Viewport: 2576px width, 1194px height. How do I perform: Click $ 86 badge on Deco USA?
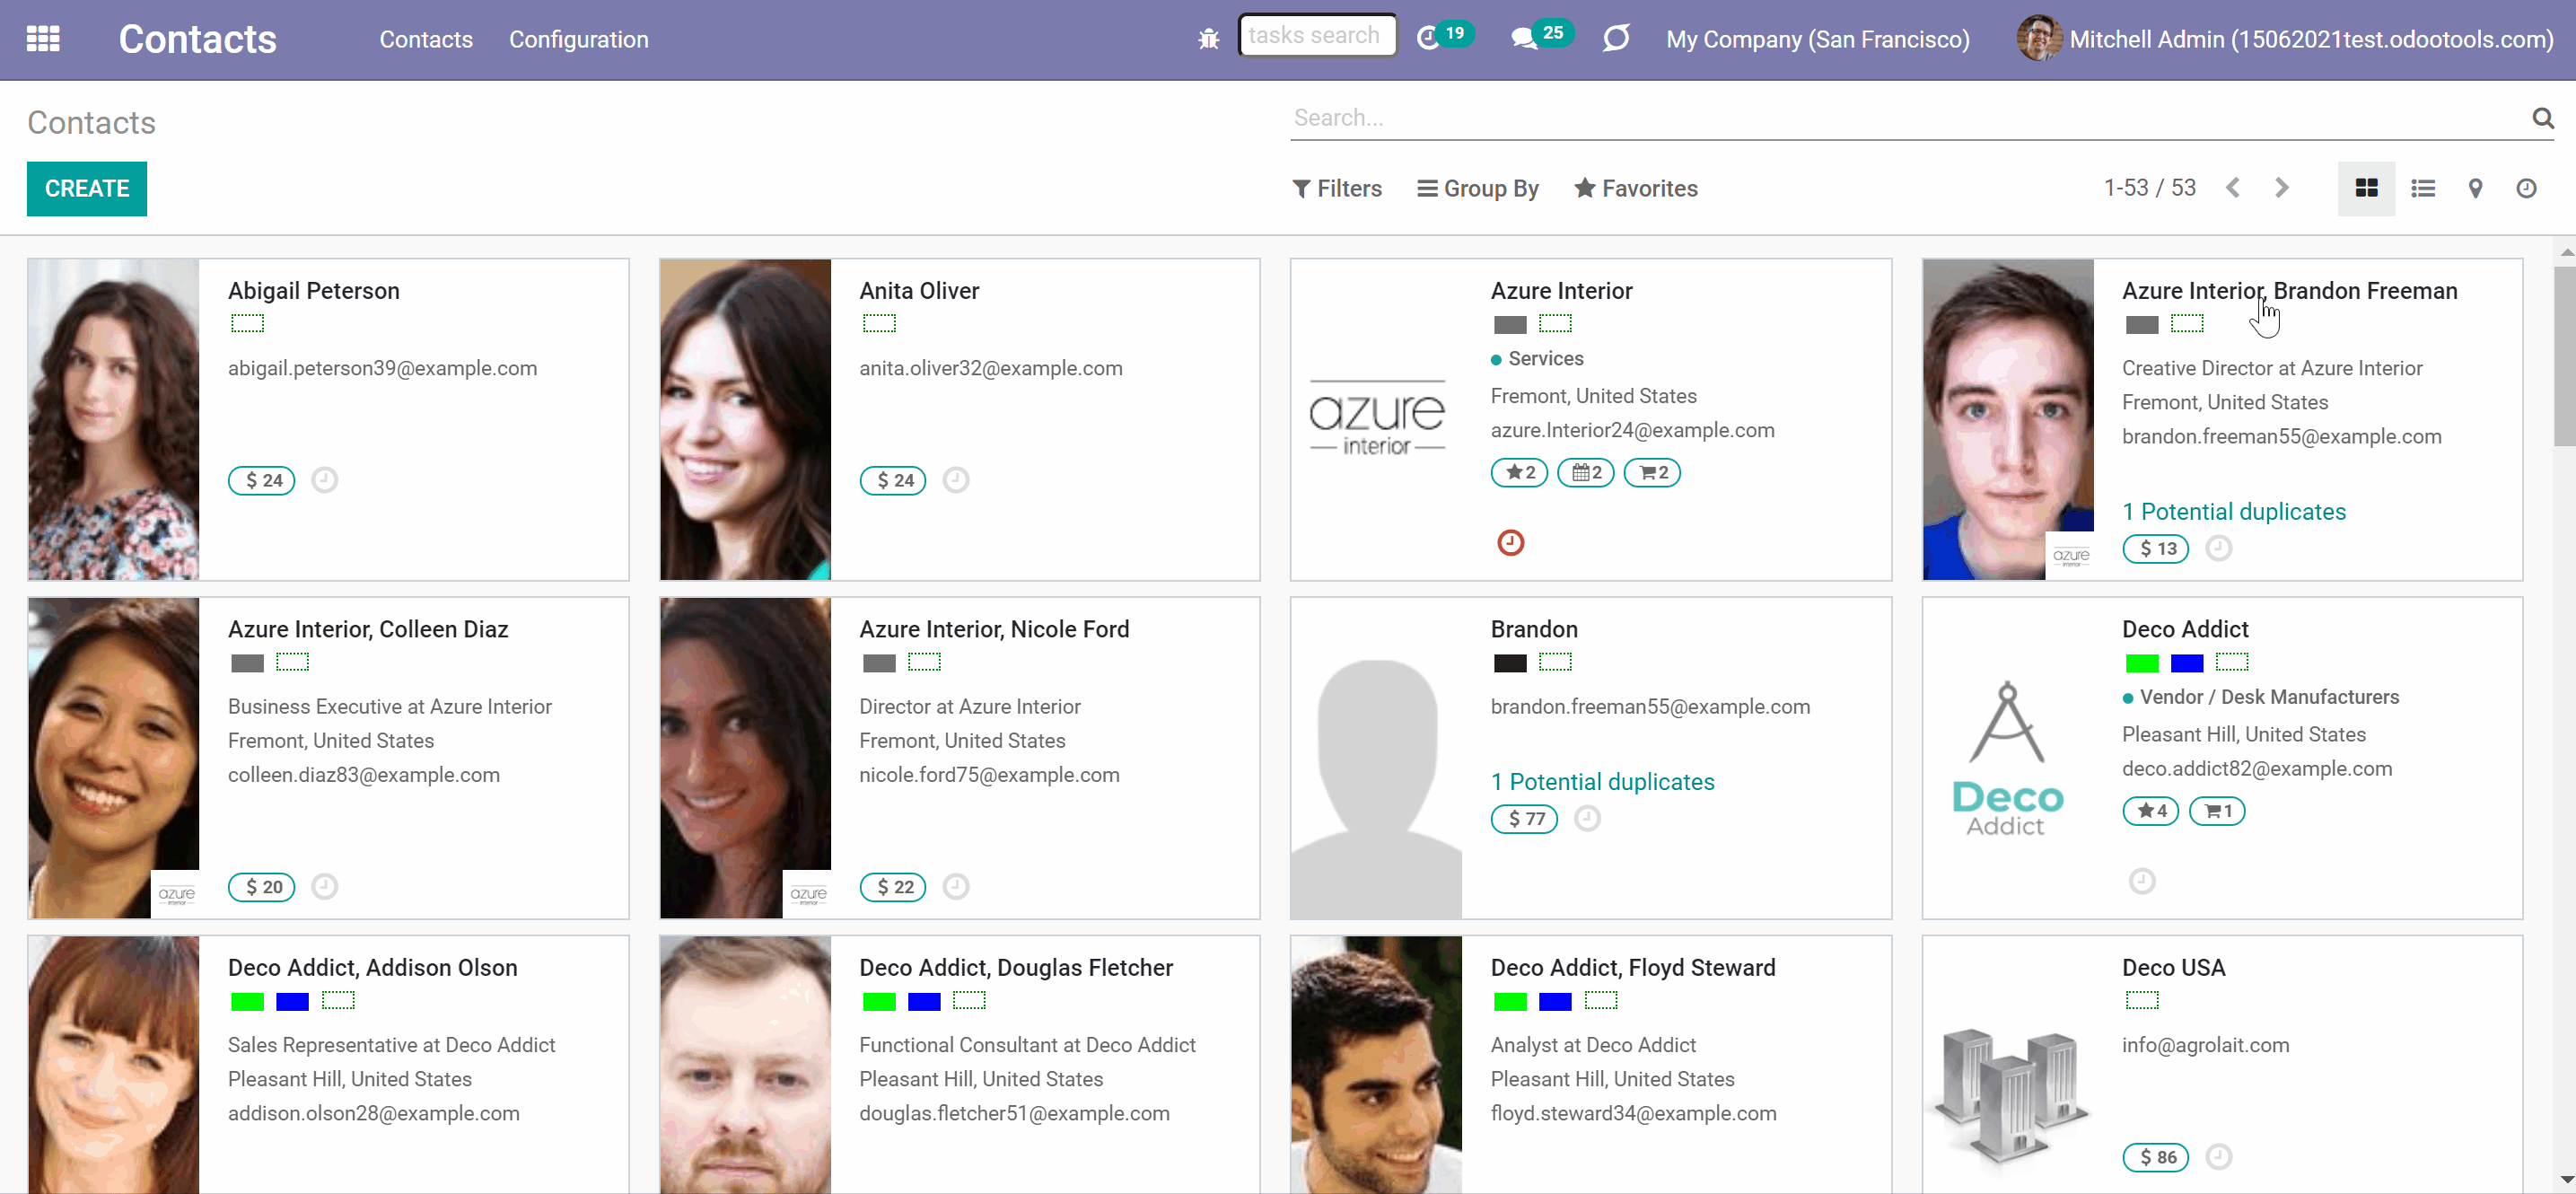pos(2156,1156)
